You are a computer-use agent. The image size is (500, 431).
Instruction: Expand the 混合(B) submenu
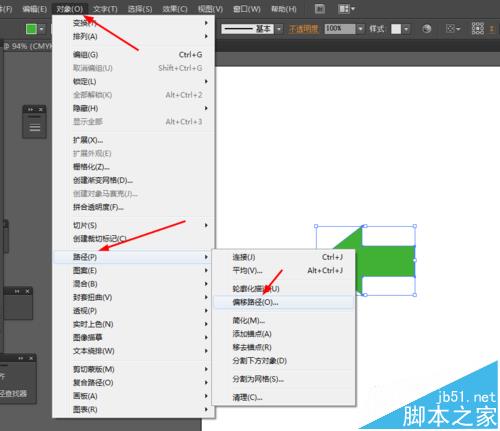tap(133, 284)
